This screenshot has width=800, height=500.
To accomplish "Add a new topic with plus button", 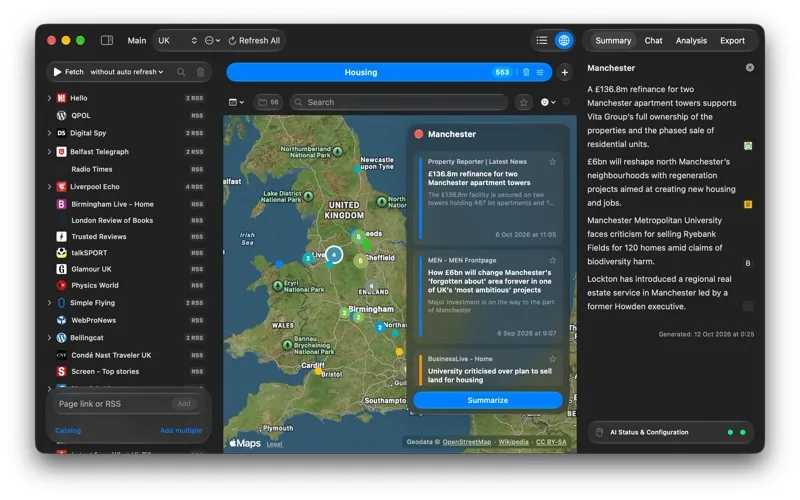I will (x=564, y=72).
